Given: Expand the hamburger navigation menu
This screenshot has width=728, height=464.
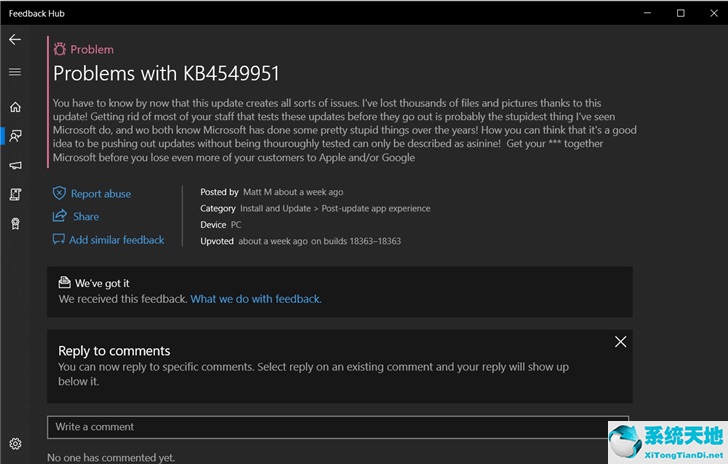Looking at the screenshot, I should click(15, 72).
